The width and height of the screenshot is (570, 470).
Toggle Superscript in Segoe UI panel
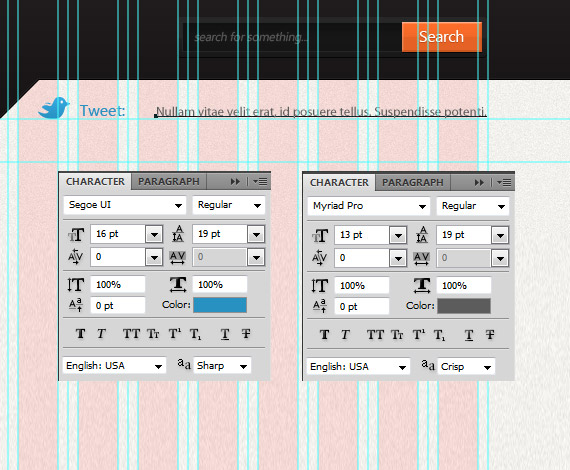[x=175, y=334]
